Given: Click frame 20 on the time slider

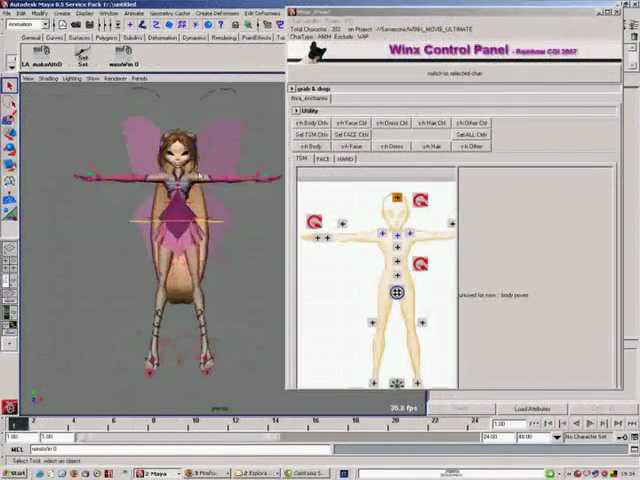Looking at the screenshot, I should point(395,423).
